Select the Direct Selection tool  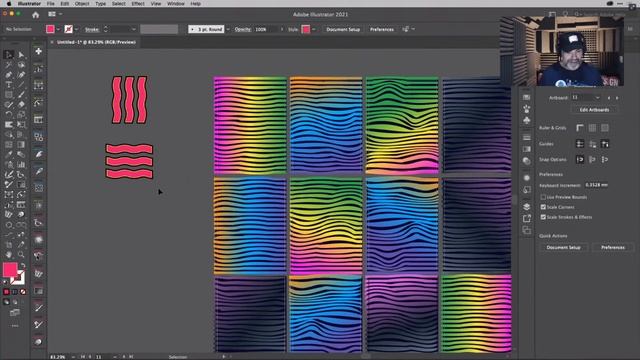pos(21,55)
